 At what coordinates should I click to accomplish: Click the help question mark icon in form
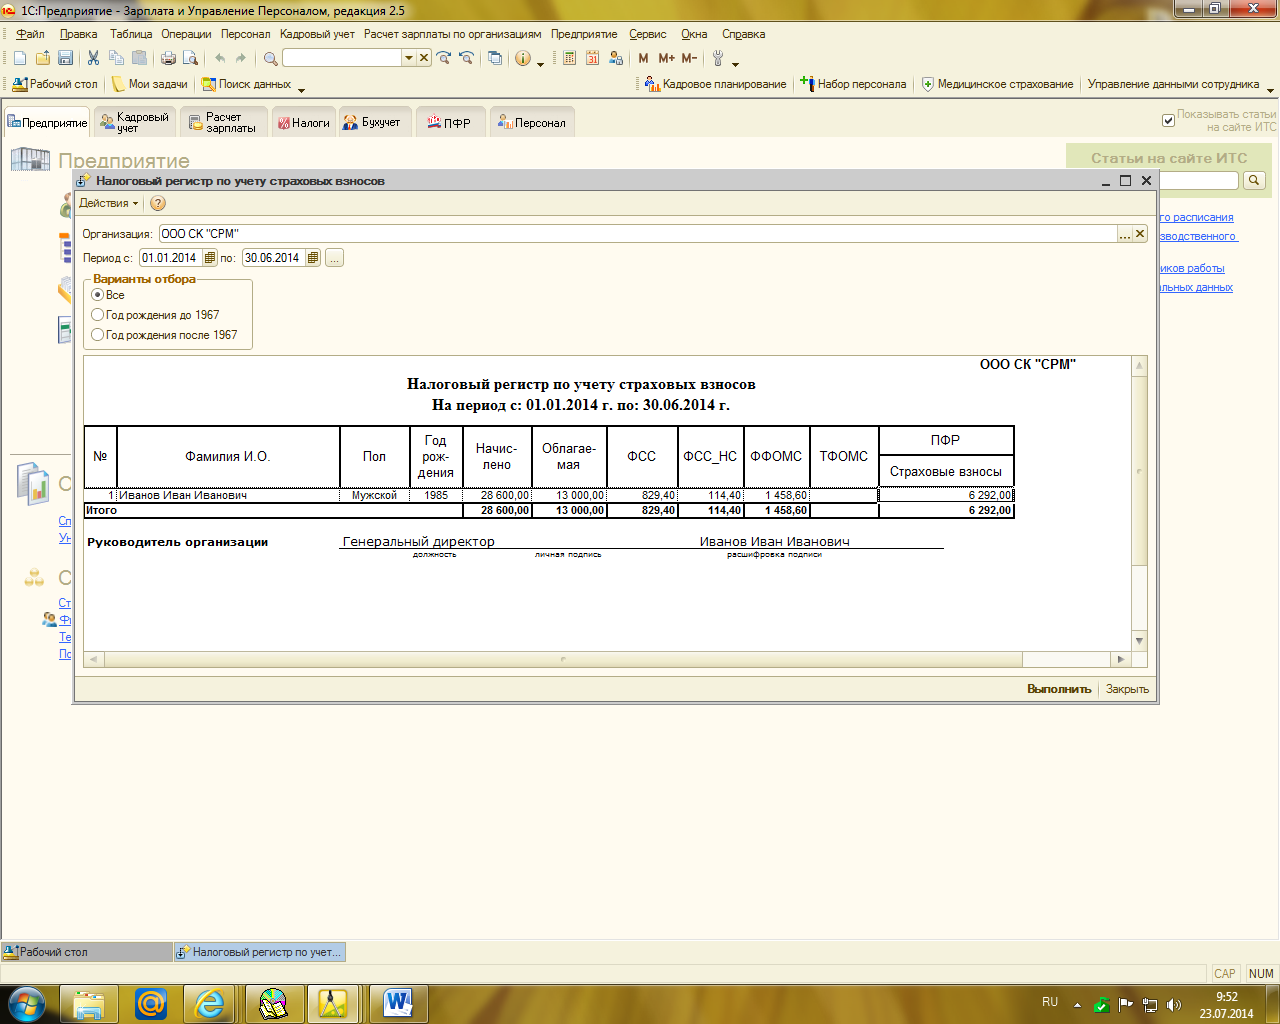157,203
